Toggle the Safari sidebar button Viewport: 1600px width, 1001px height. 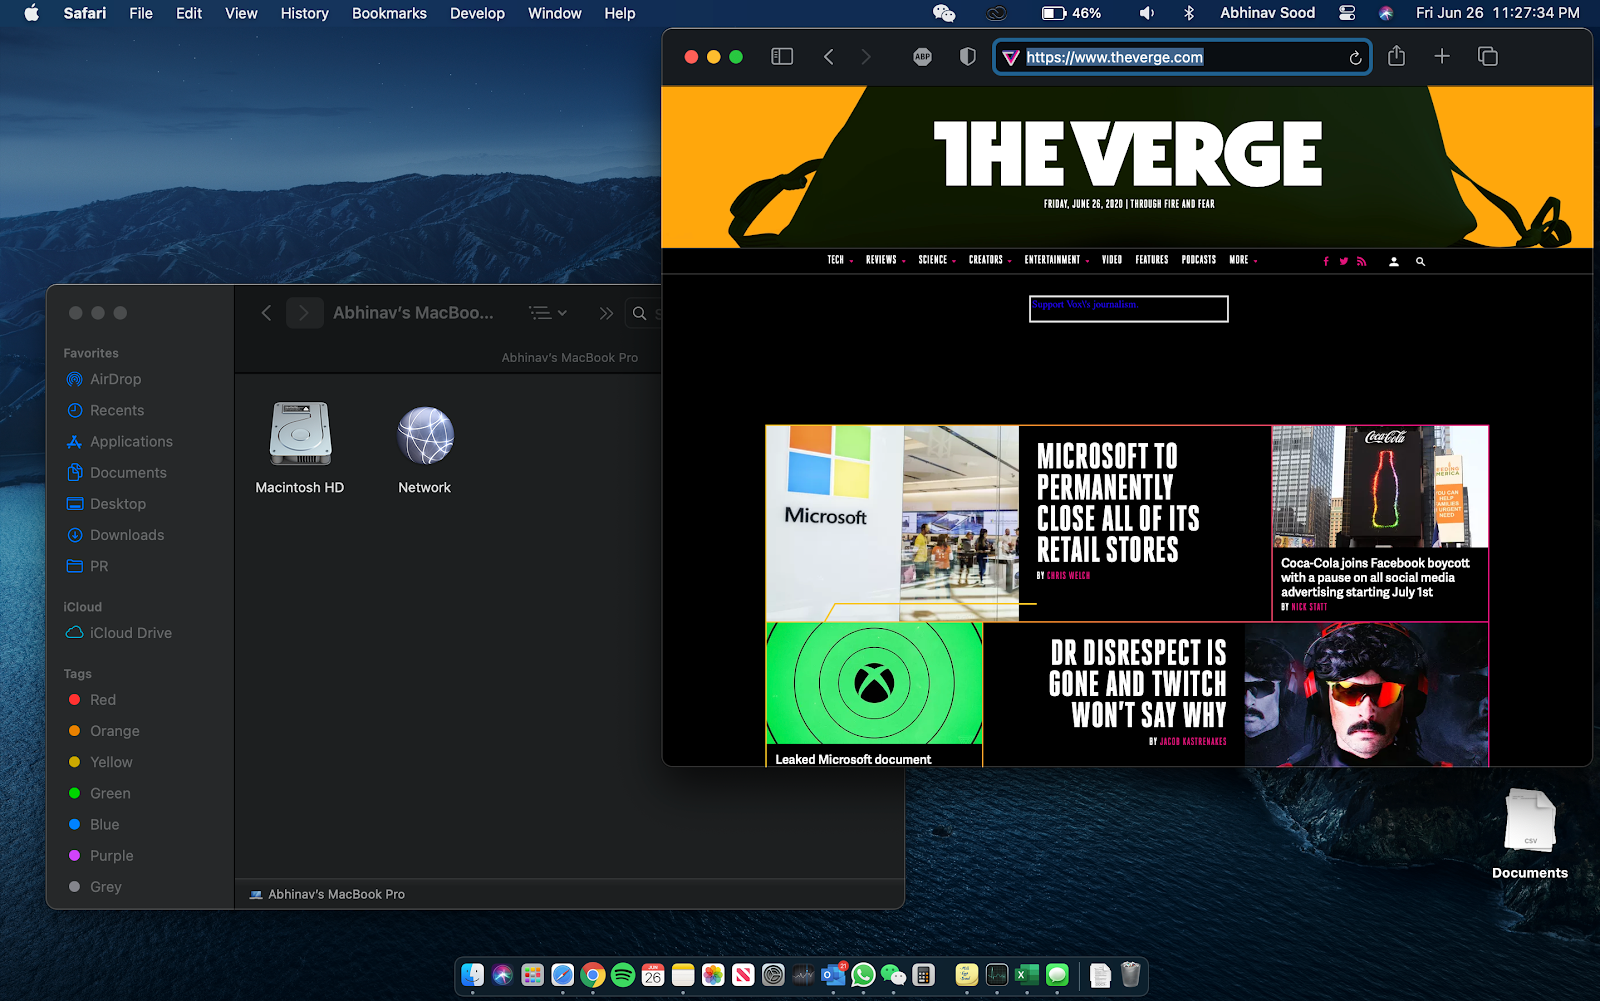click(x=782, y=57)
